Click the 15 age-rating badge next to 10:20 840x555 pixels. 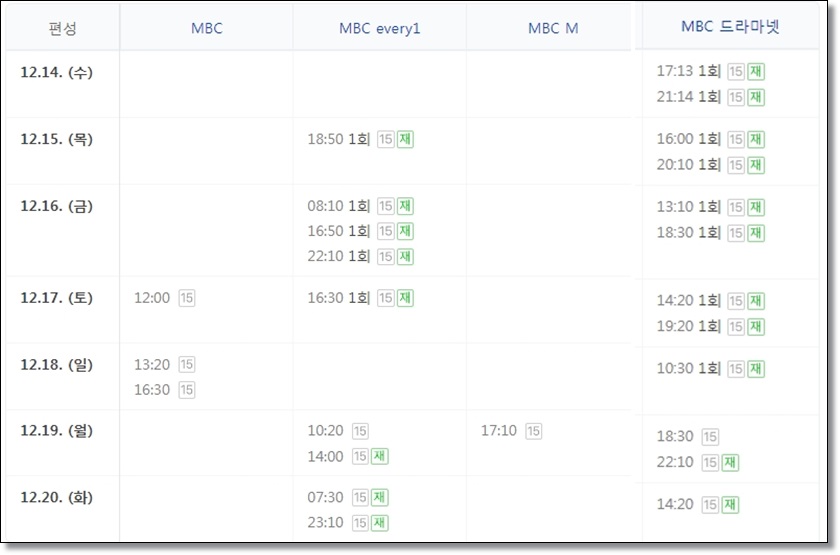click(x=360, y=431)
